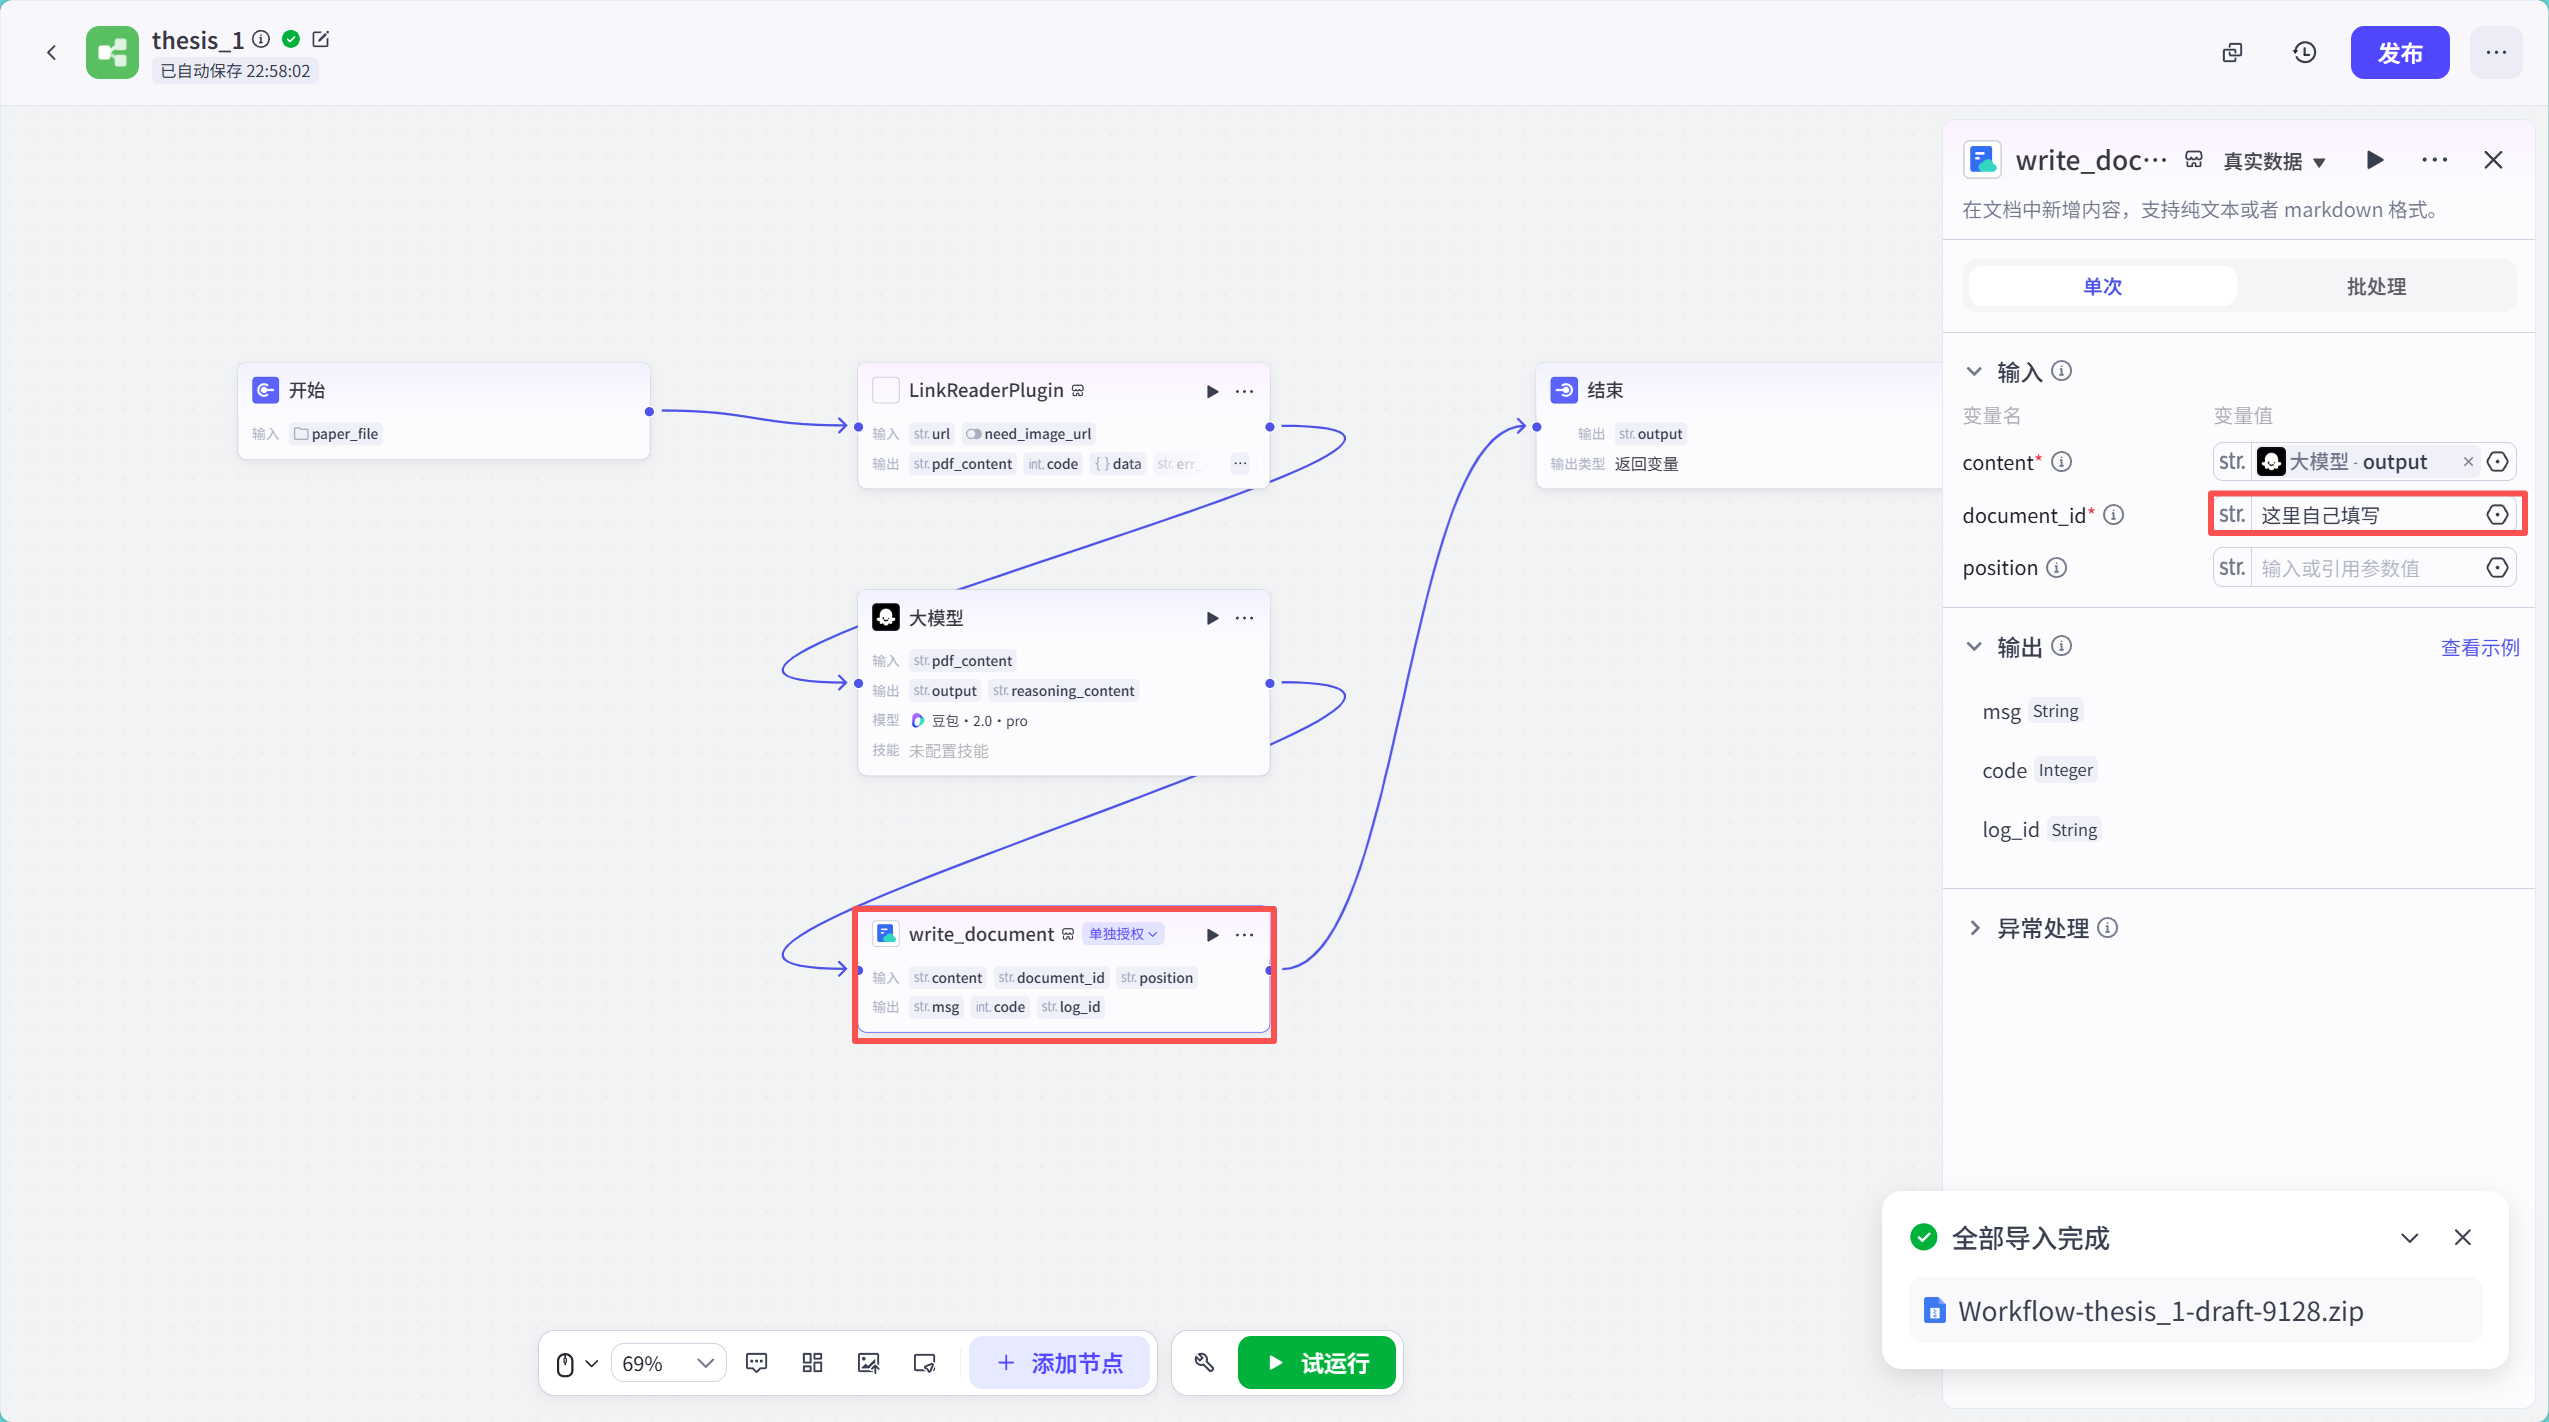Switch to the 单次 tab

2102,286
